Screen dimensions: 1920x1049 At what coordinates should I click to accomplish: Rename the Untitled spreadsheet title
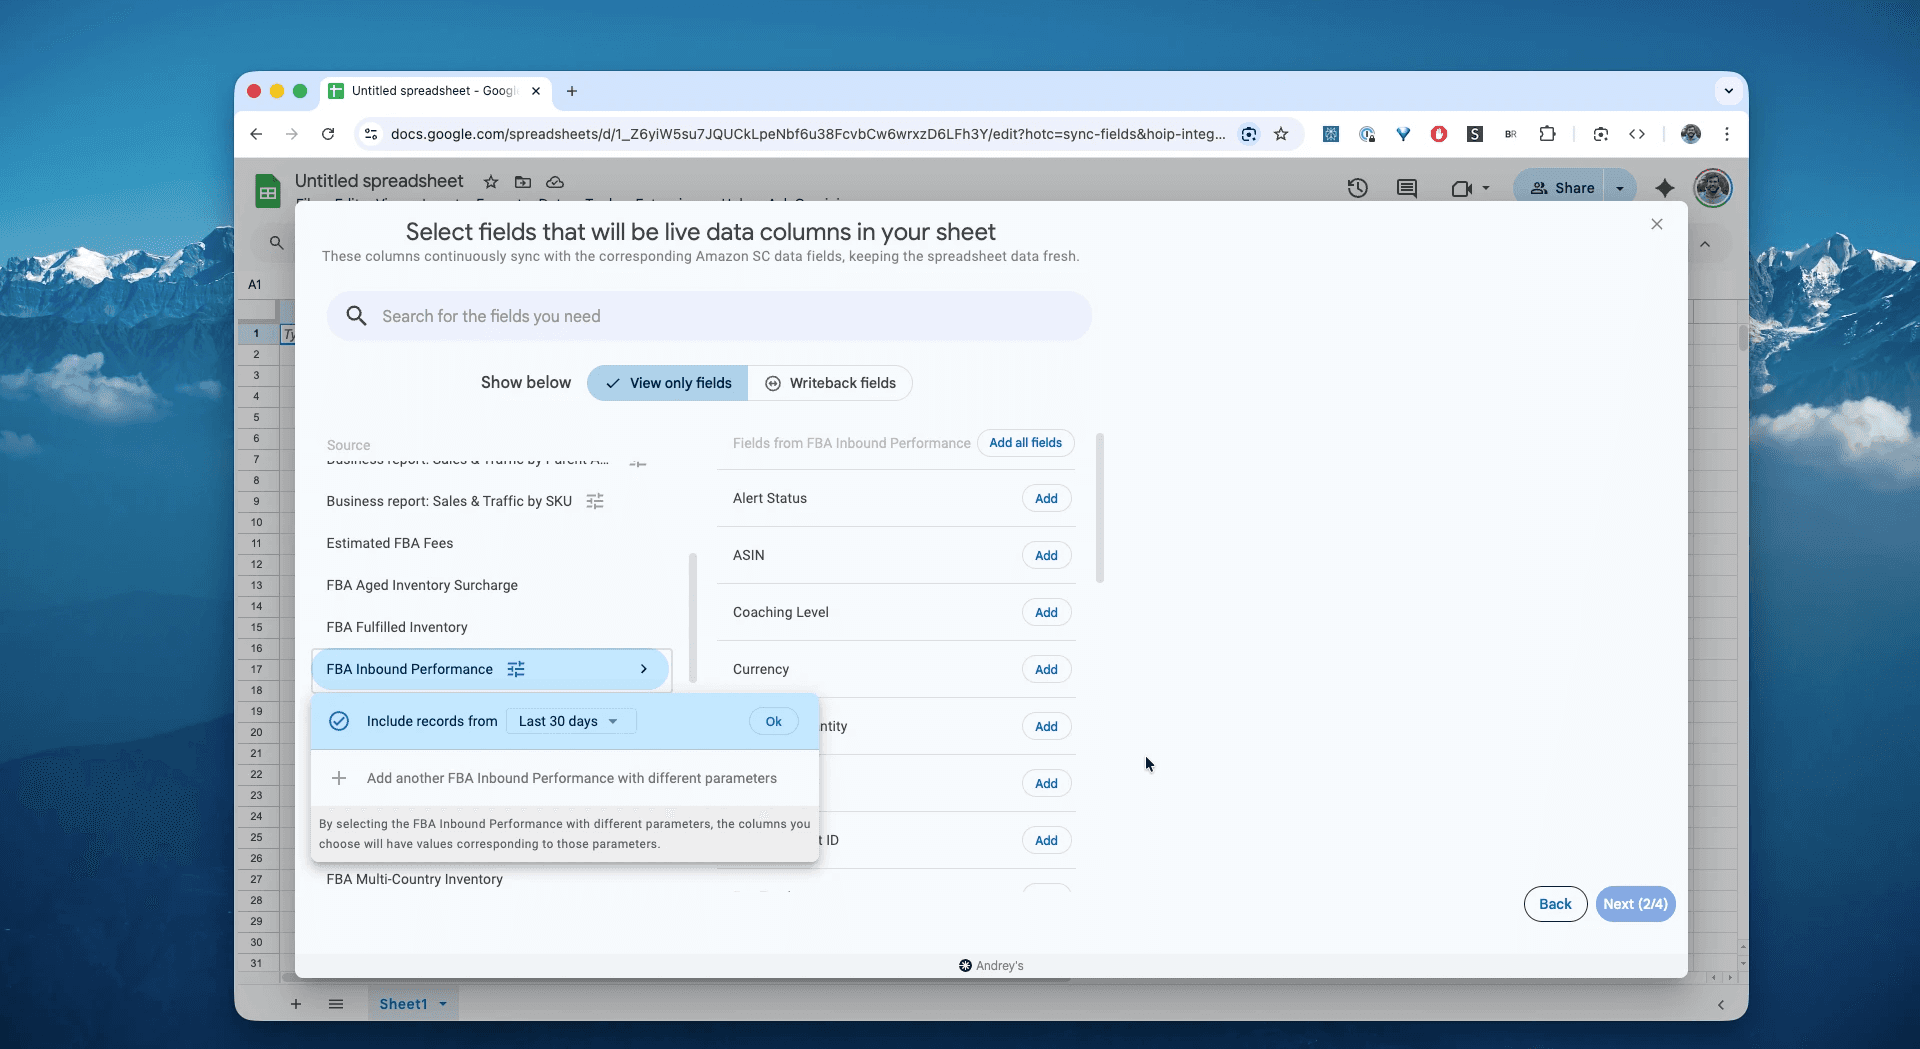(379, 181)
